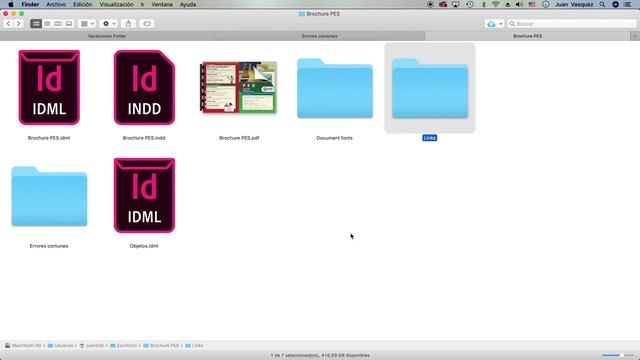The image size is (640, 360).
Task: Click the Edit Tags toolbar button
Action: (147, 24)
